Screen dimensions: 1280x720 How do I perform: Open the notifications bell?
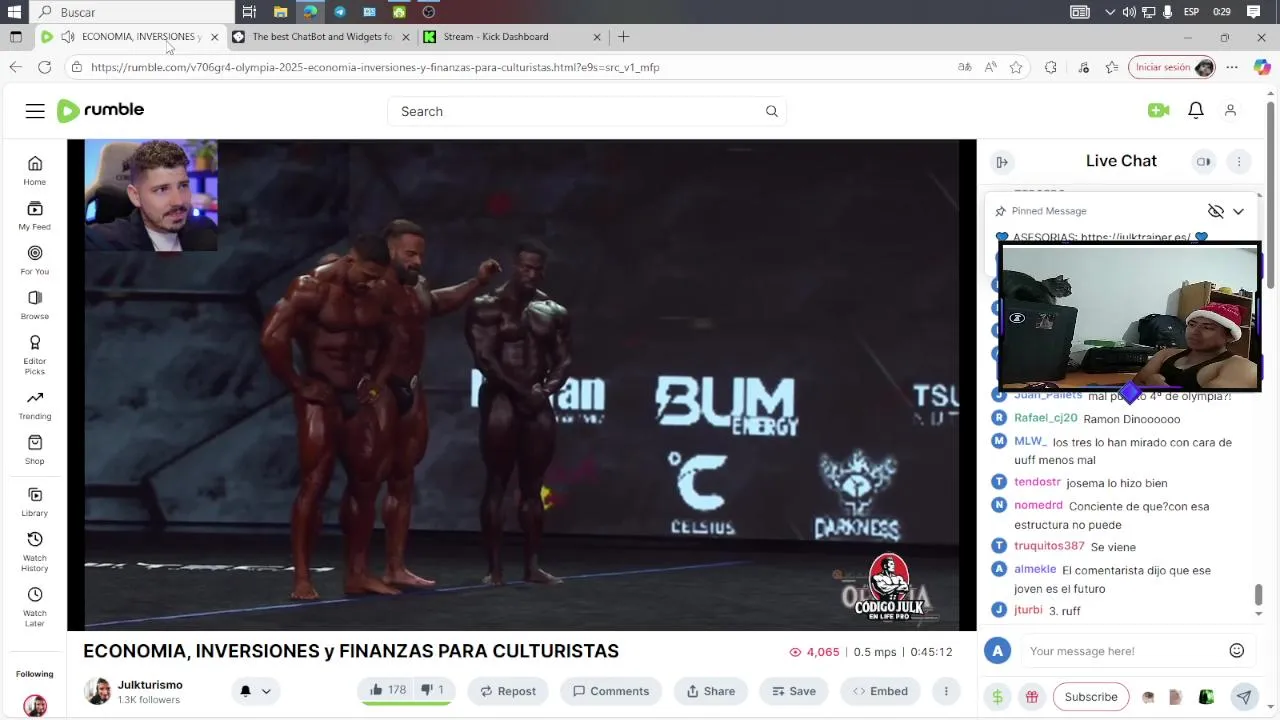[x=1196, y=111]
